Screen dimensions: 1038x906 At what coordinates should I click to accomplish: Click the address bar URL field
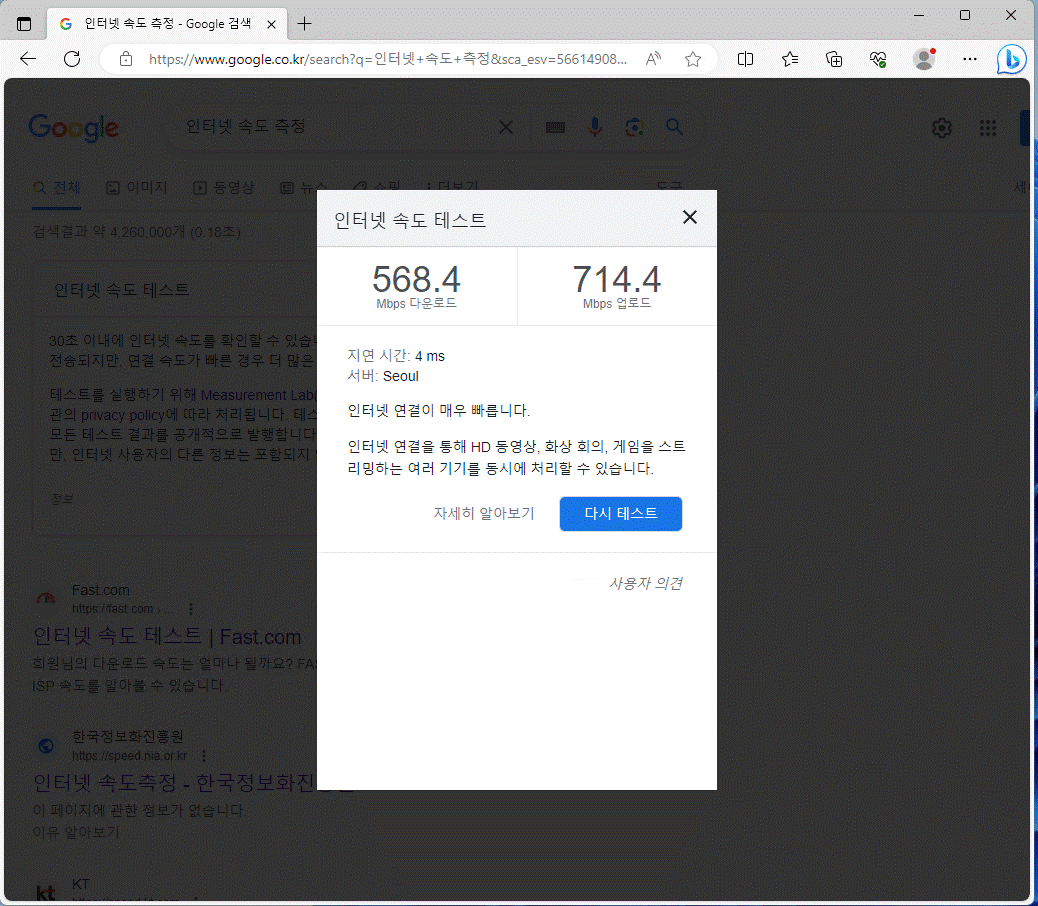[x=388, y=59]
